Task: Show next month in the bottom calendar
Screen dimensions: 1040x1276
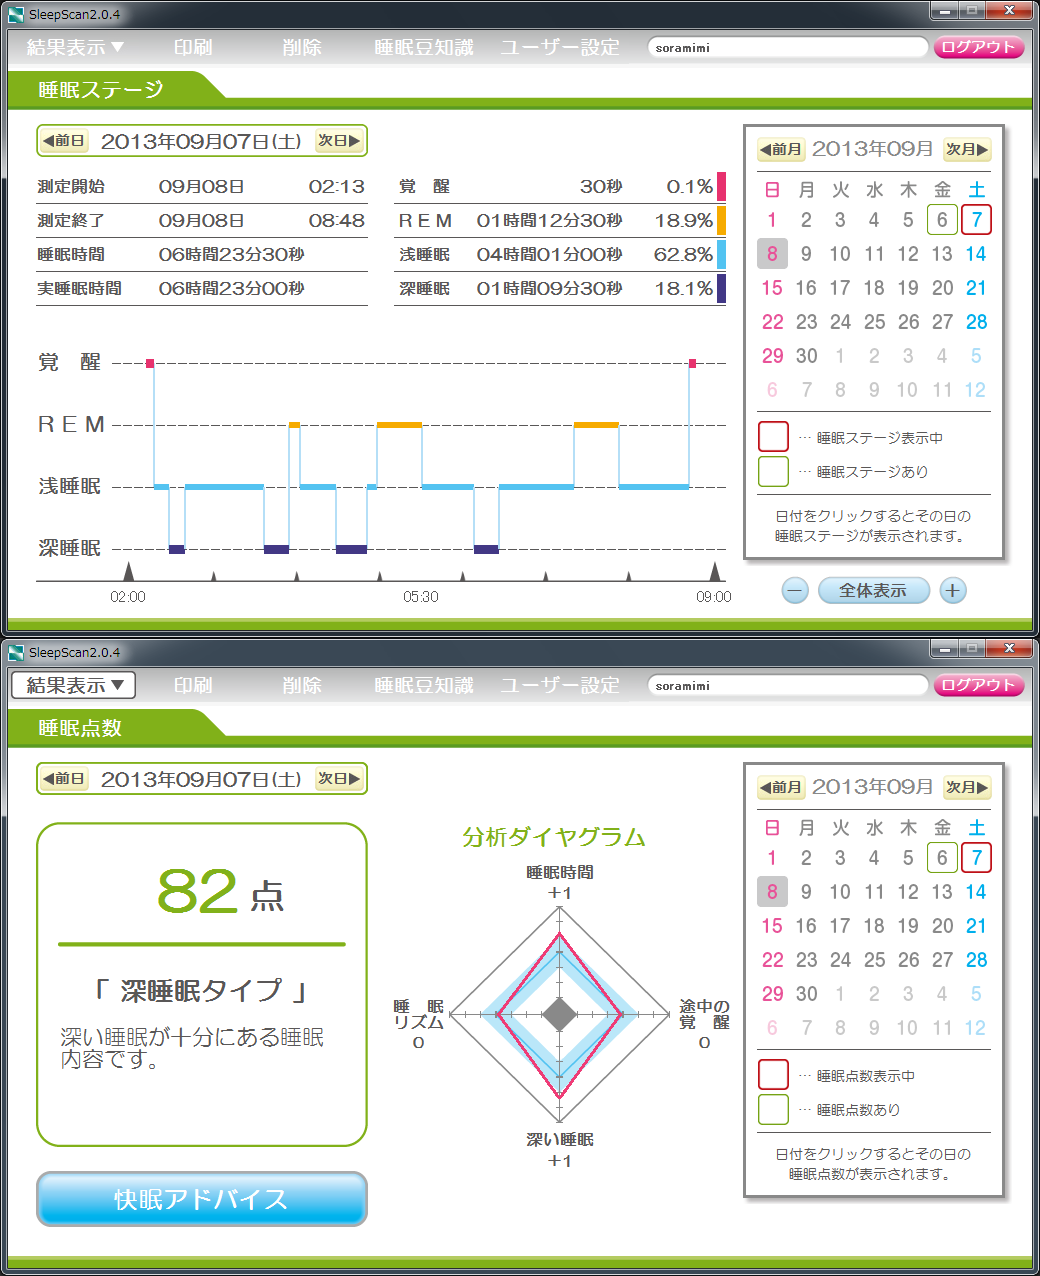Action: tap(967, 788)
